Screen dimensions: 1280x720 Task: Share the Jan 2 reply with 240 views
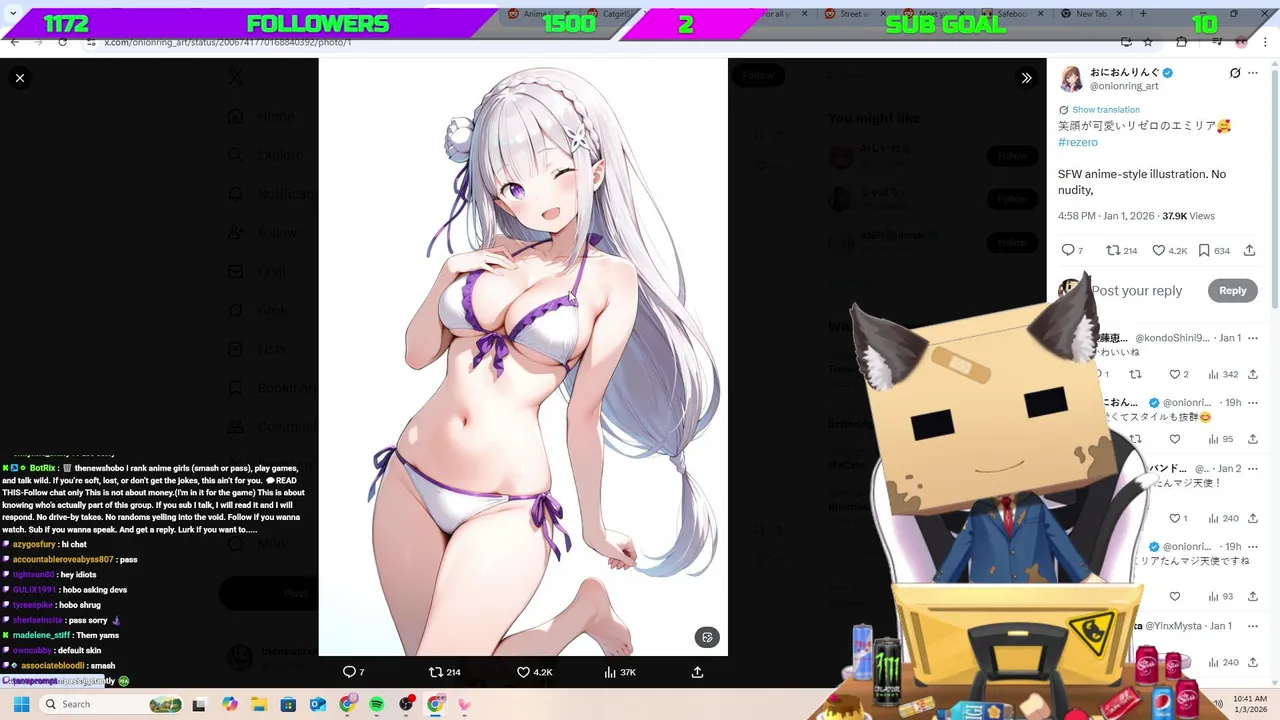[x=1253, y=518]
